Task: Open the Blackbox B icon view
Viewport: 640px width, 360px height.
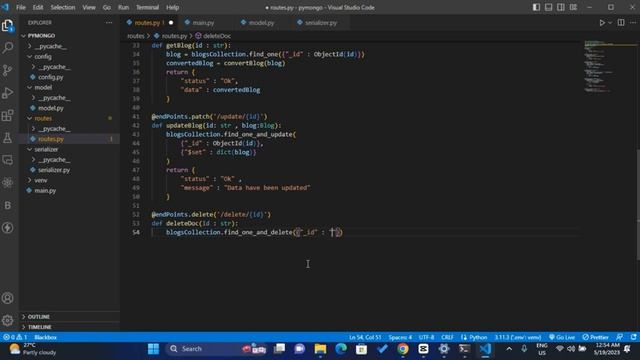Action: (x=8, y=205)
